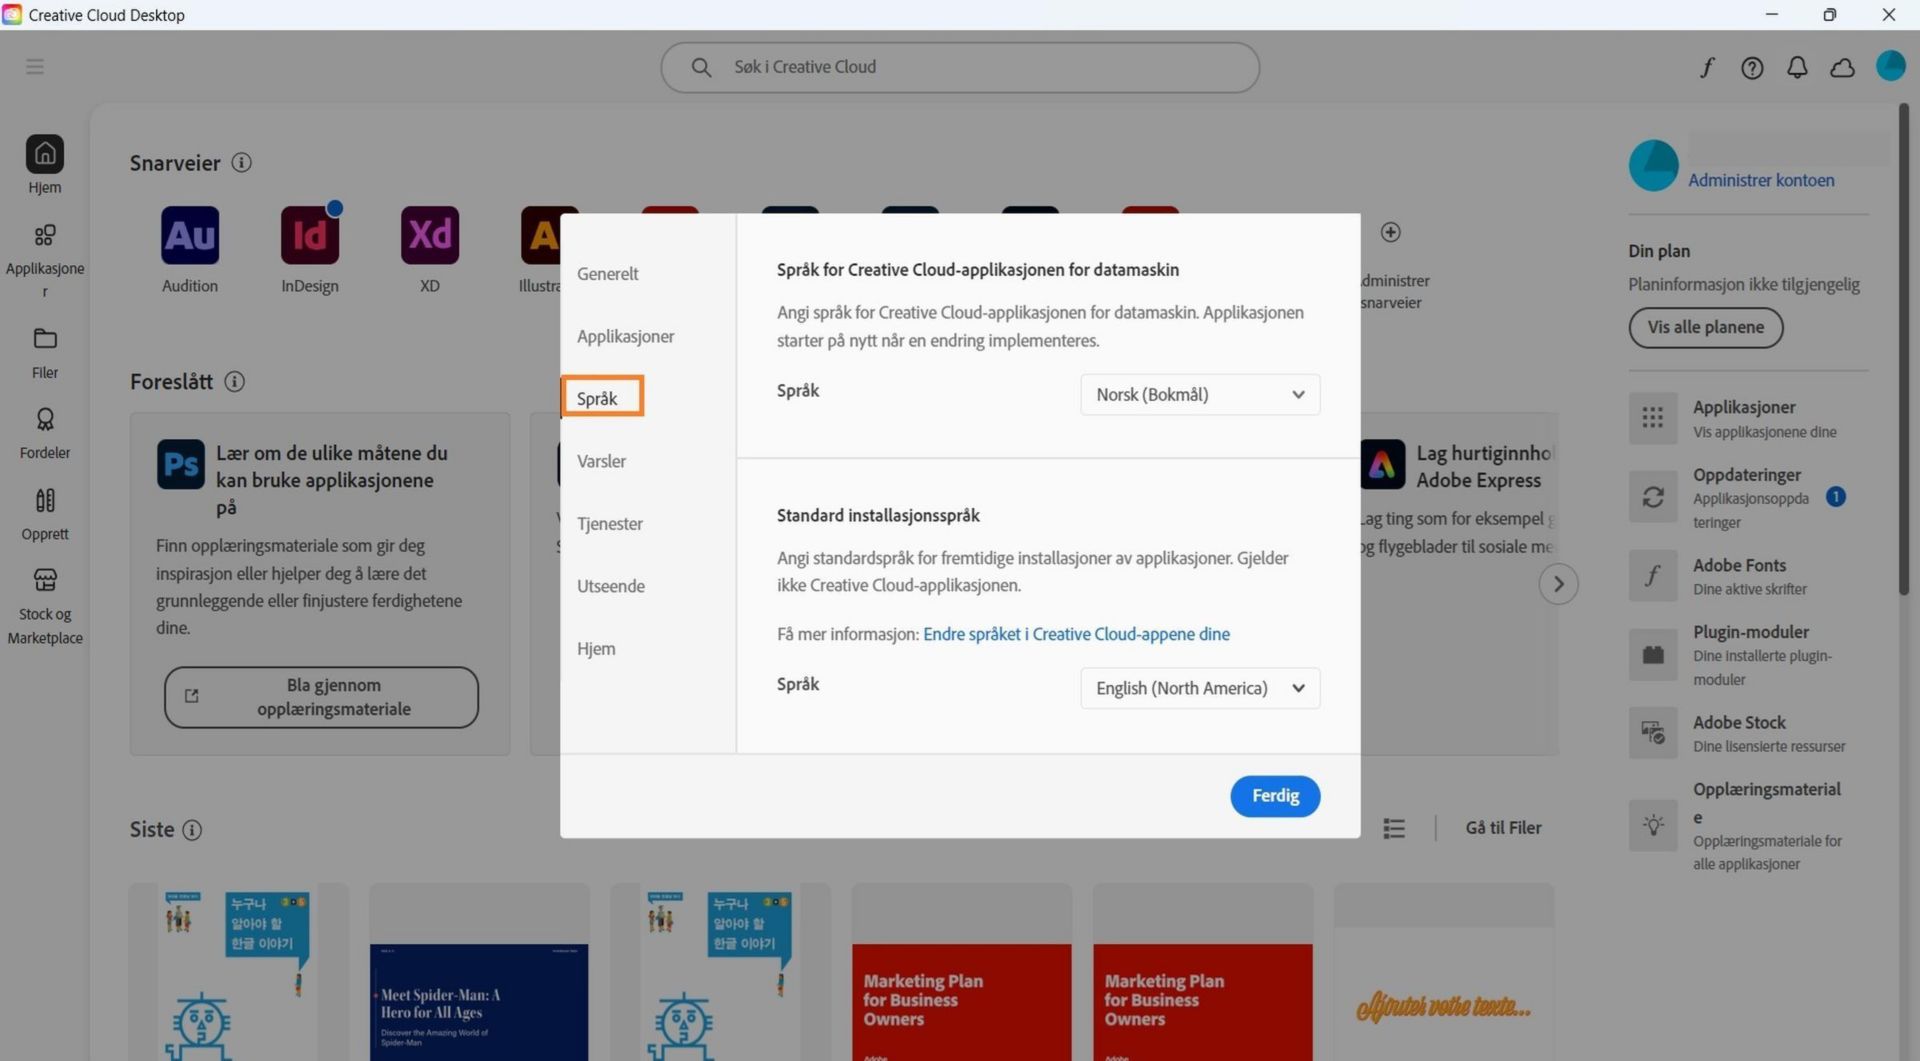Image resolution: width=1920 pixels, height=1061 pixels.
Task: Click the Ferdig button
Action: 1275,797
